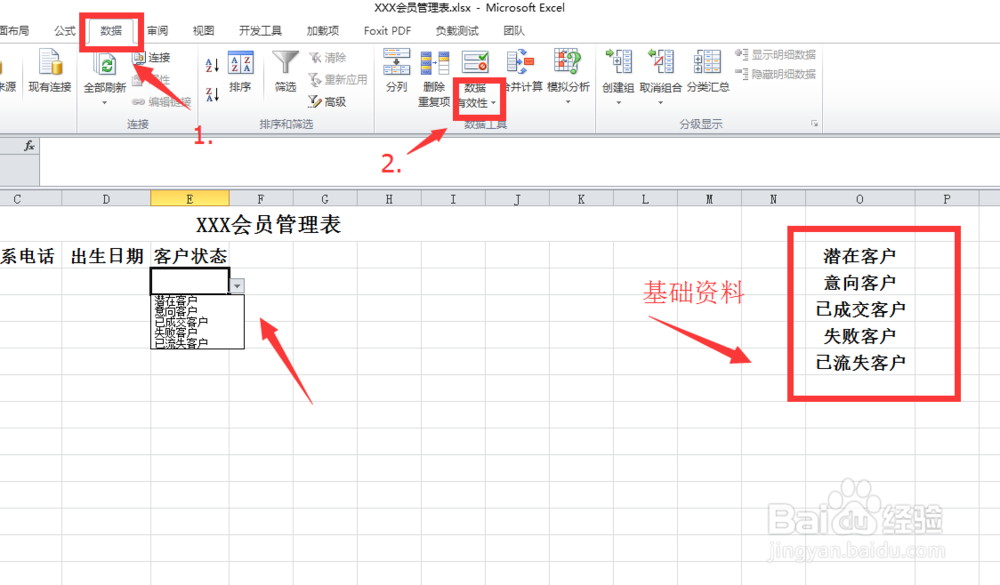Select the 筛选 Filter icon
Viewport: 1000px width, 585px height.
[285, 68]
